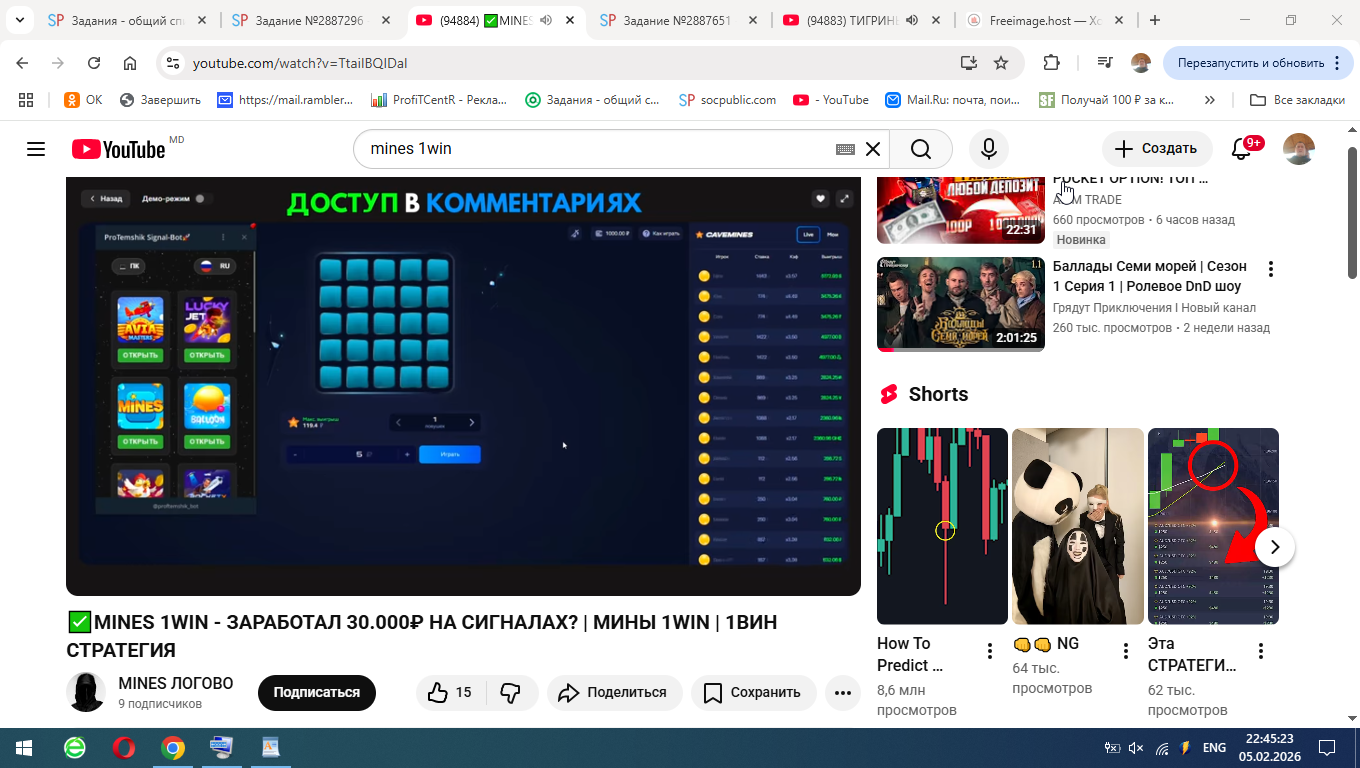Open YouTube notifications bell
Viewport: 1360px width, 768px height.
point(1241,149)
